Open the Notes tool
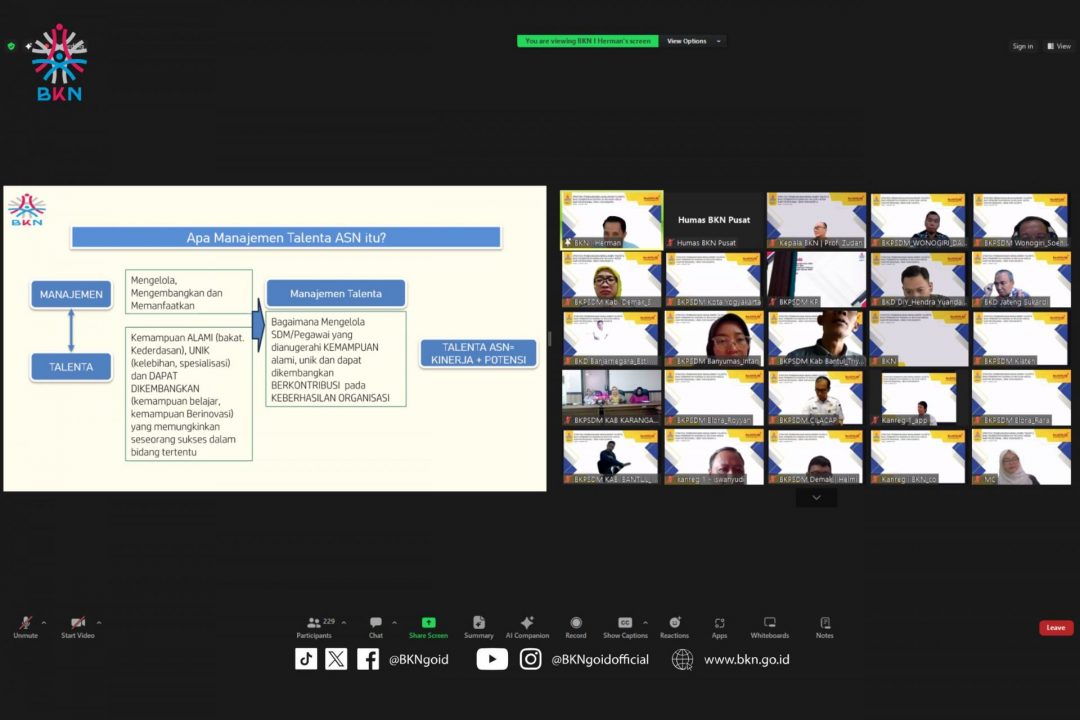The width and height of the screenshot is (1080, 720). pyautogui.click(x=824, y=623)
